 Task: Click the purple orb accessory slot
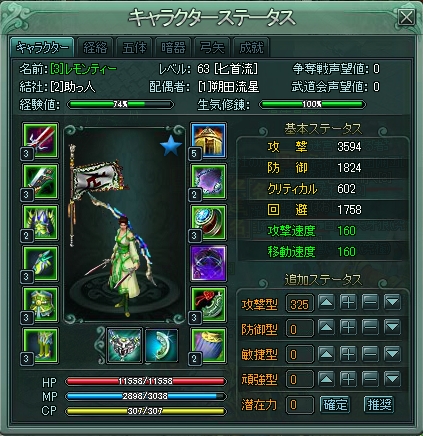[x=208, y=264]
